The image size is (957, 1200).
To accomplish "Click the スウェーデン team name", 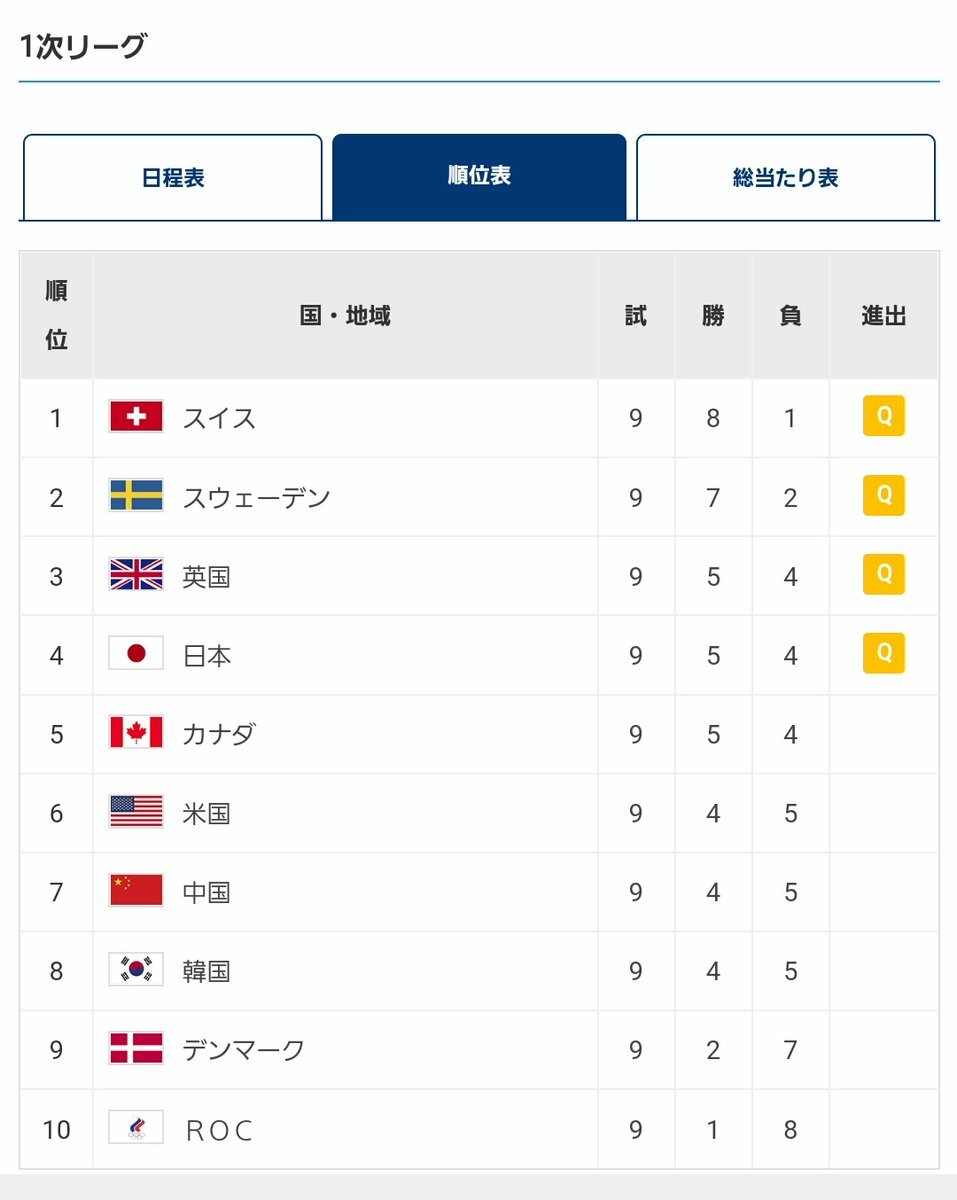I will pyautogui.click(x=256, y=497).
